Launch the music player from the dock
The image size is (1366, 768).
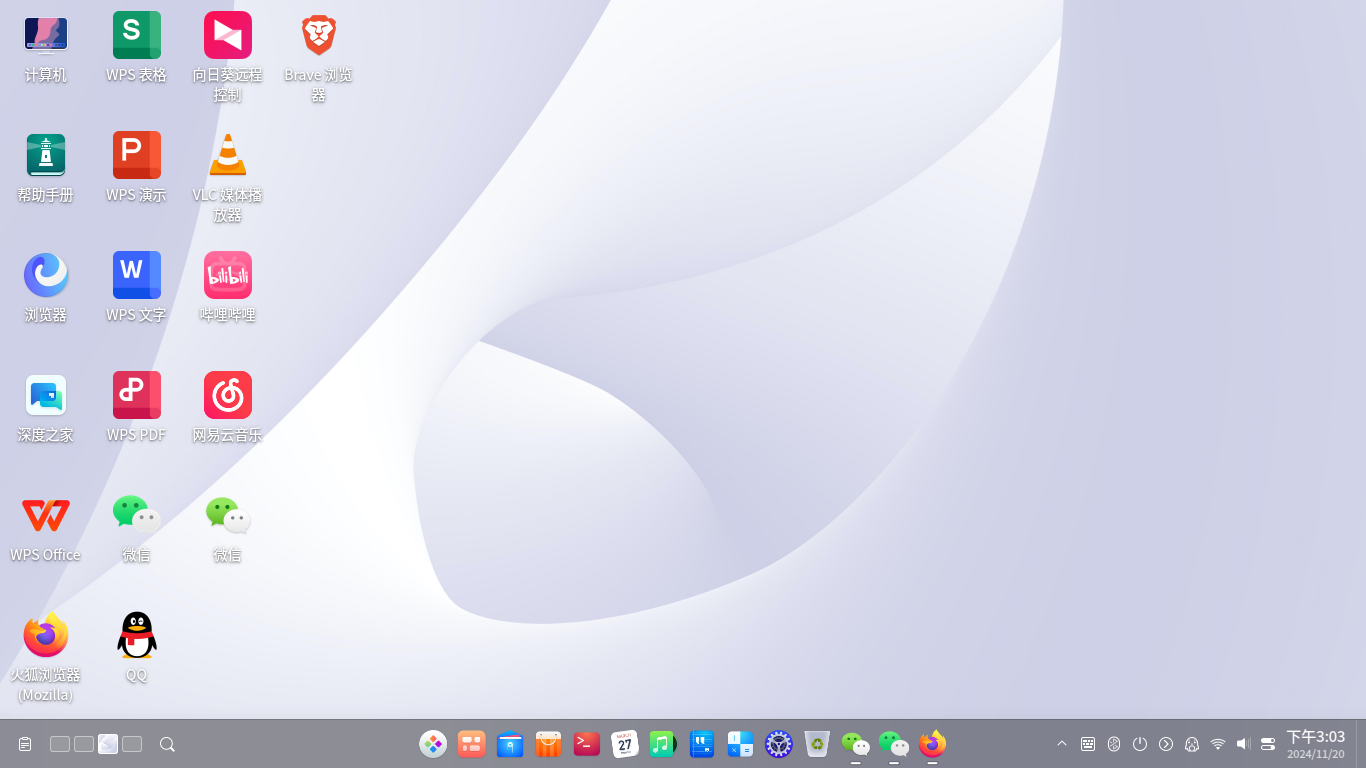coord(663,744)
